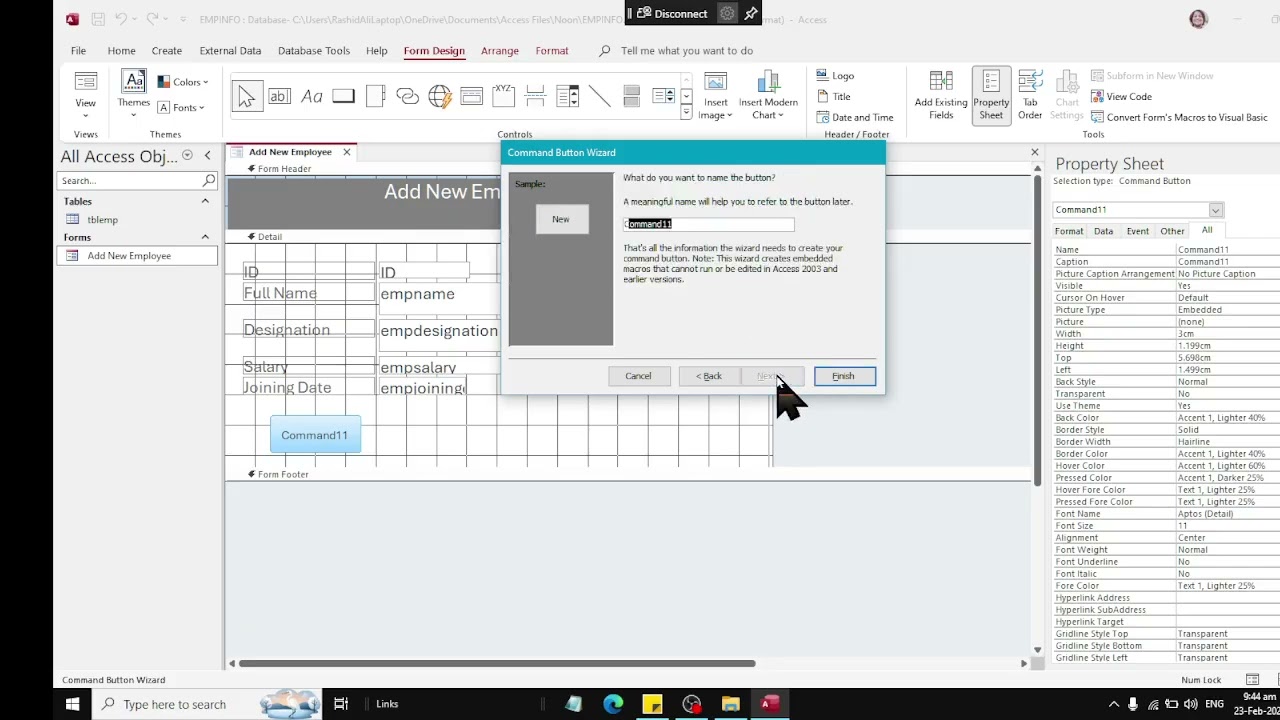Image resolution: width=1280 pixels, height=720 pixels.
Task: Toggle the Property Sheet button
Action: 991,96
